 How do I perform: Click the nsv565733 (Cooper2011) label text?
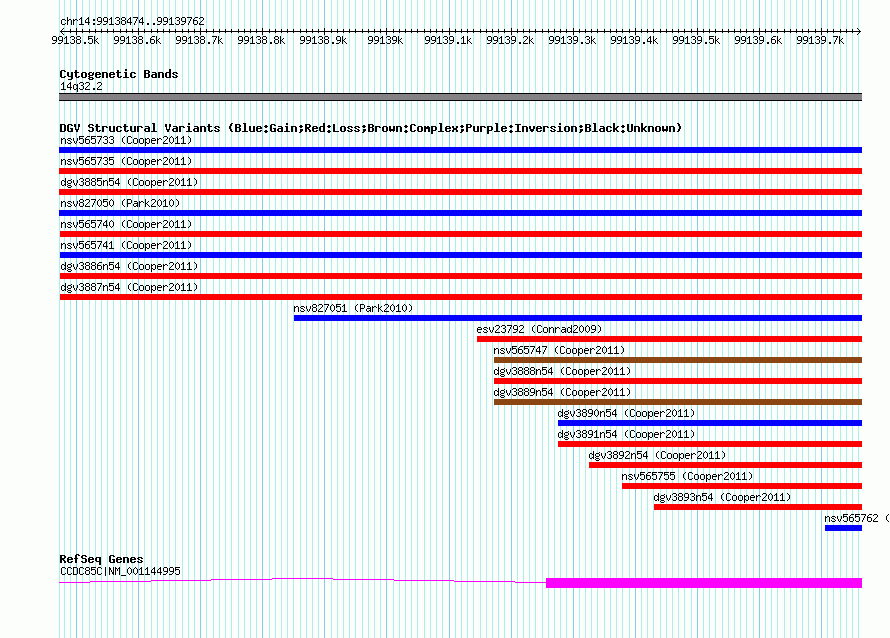coord(126,140)
